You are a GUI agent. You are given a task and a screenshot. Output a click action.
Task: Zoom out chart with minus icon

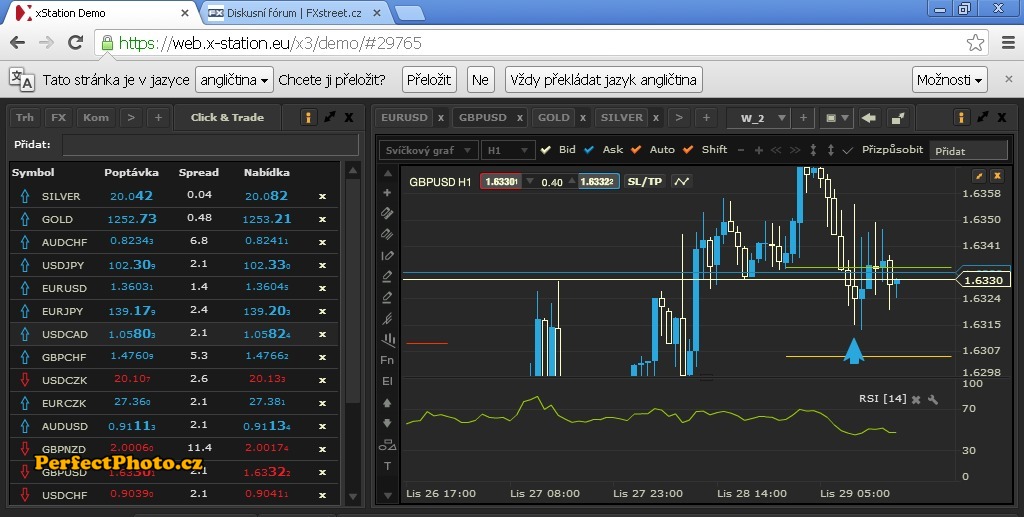tap(741, 150)
